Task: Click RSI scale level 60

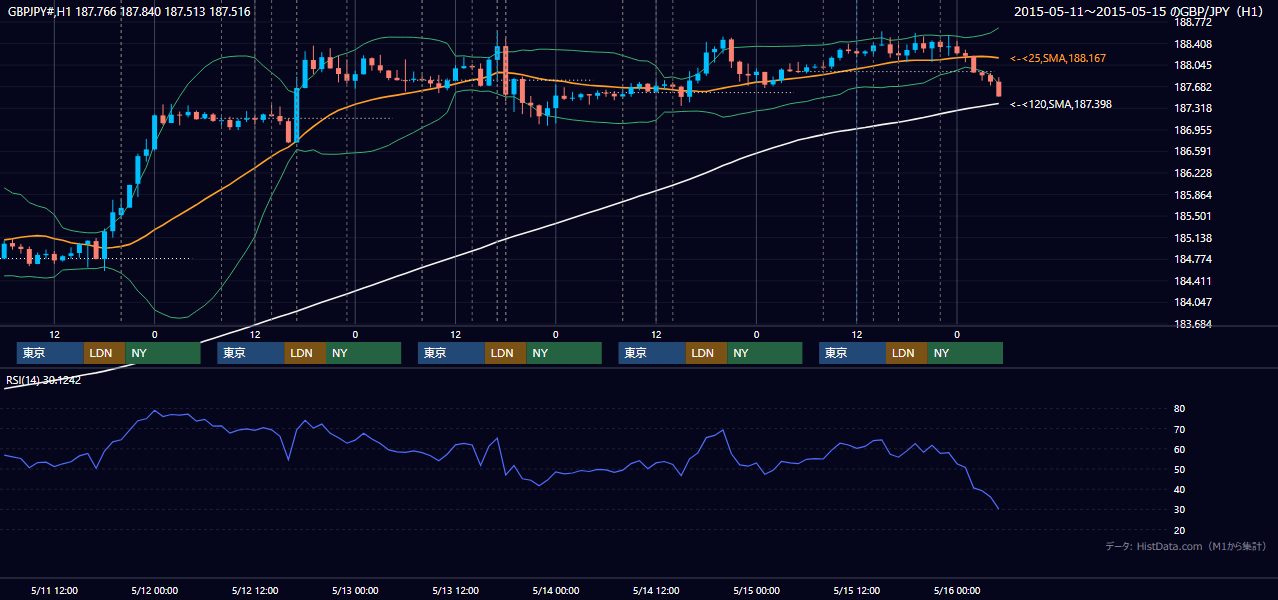Action: pos(1179,449)
